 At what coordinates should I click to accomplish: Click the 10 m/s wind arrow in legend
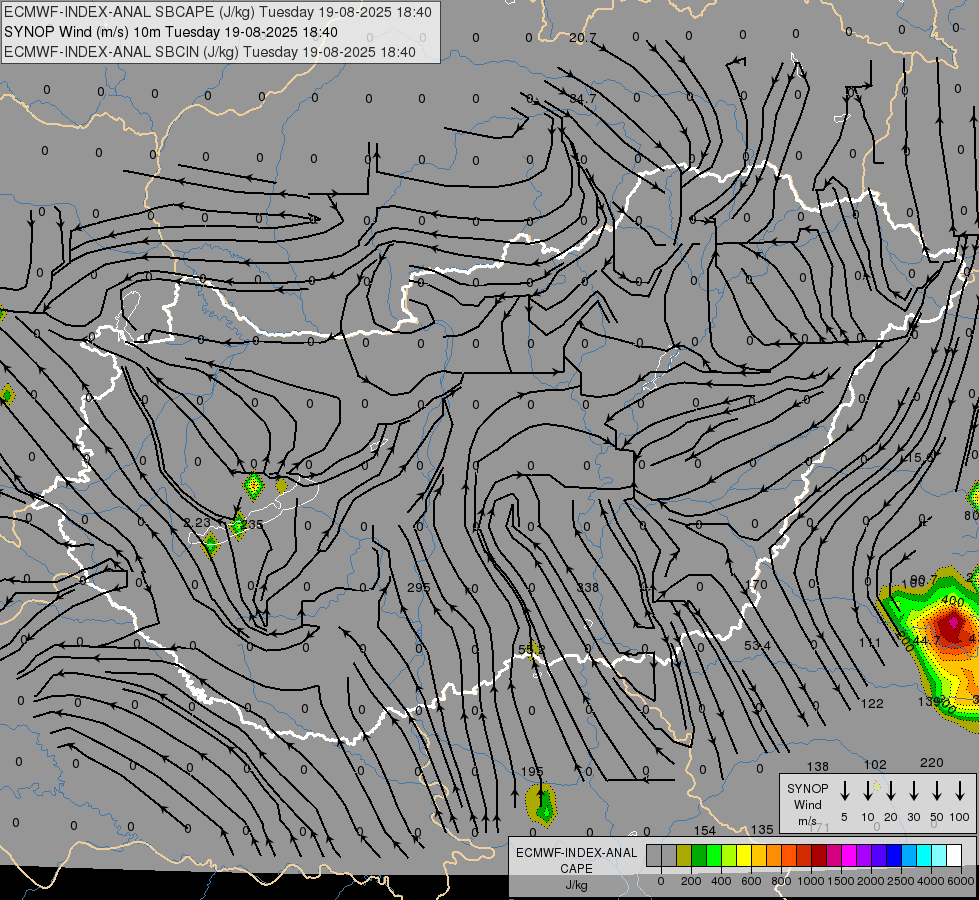point(868,791)
